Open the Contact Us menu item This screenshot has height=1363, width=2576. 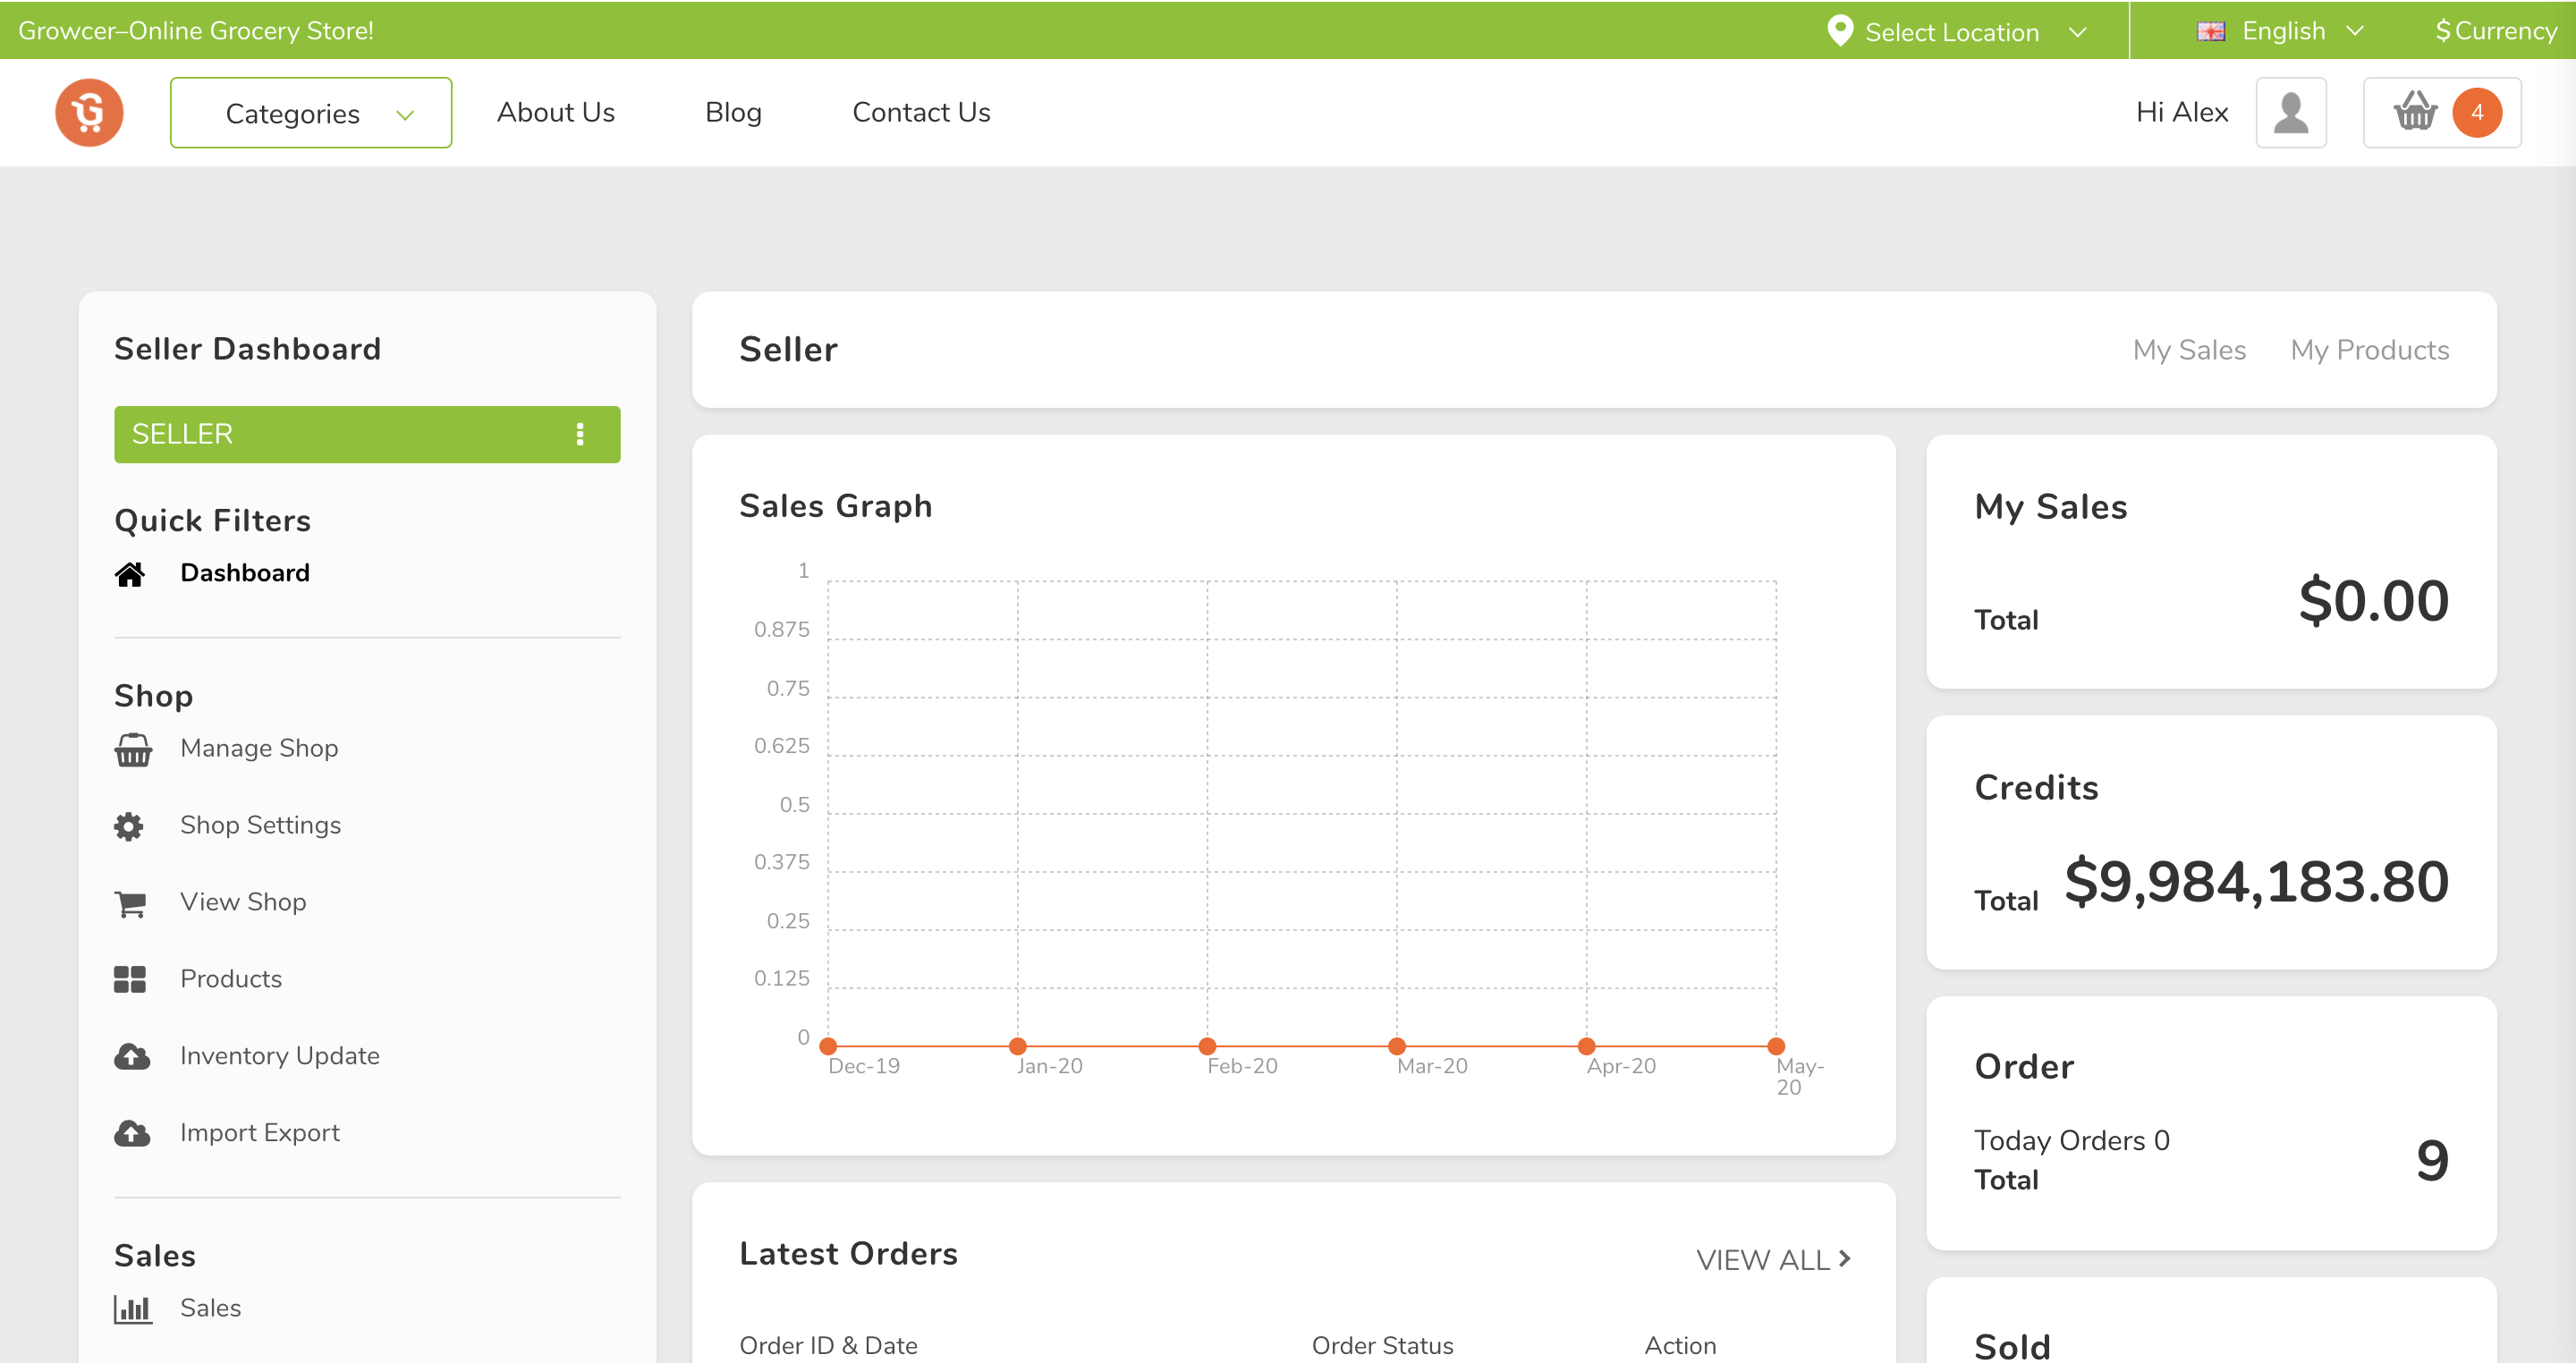(920, 112)
